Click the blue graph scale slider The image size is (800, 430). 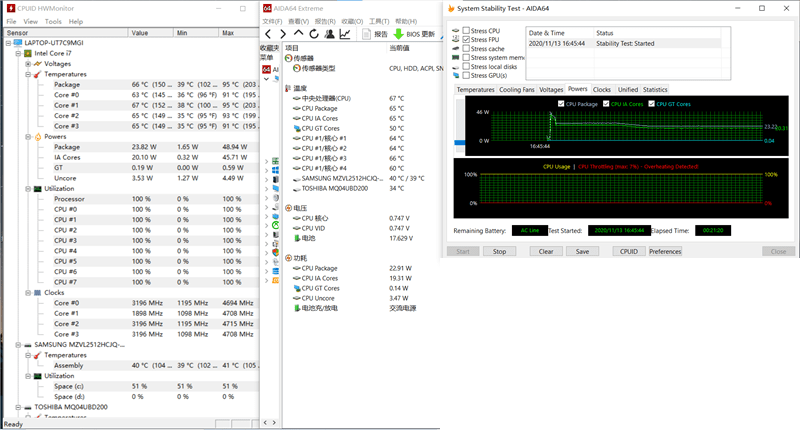pos(460,142)
